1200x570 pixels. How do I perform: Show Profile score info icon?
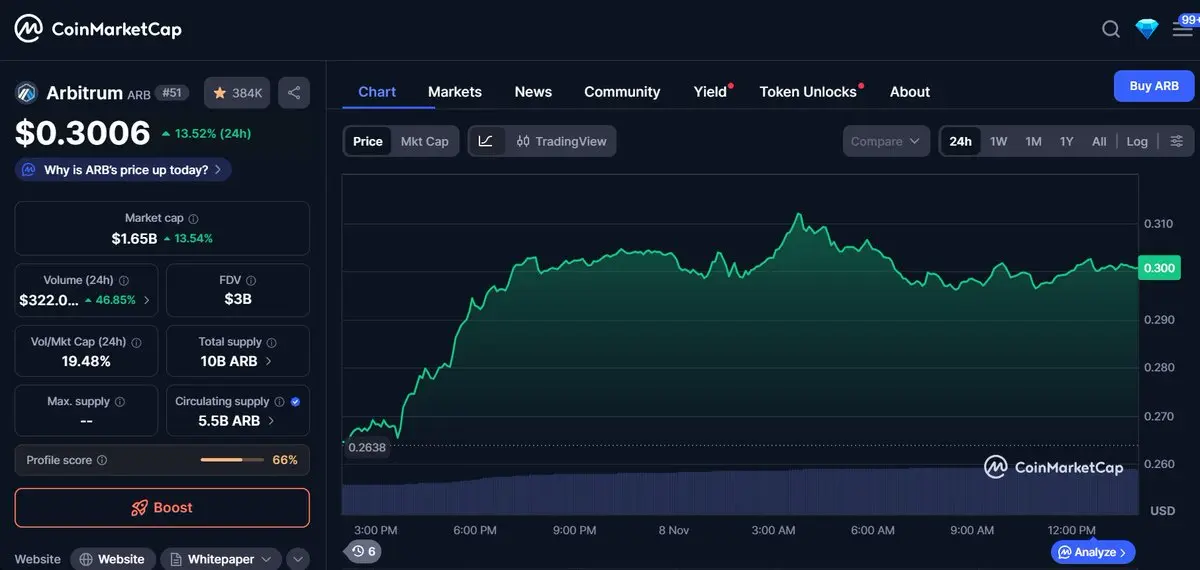(x=102, y=461)
